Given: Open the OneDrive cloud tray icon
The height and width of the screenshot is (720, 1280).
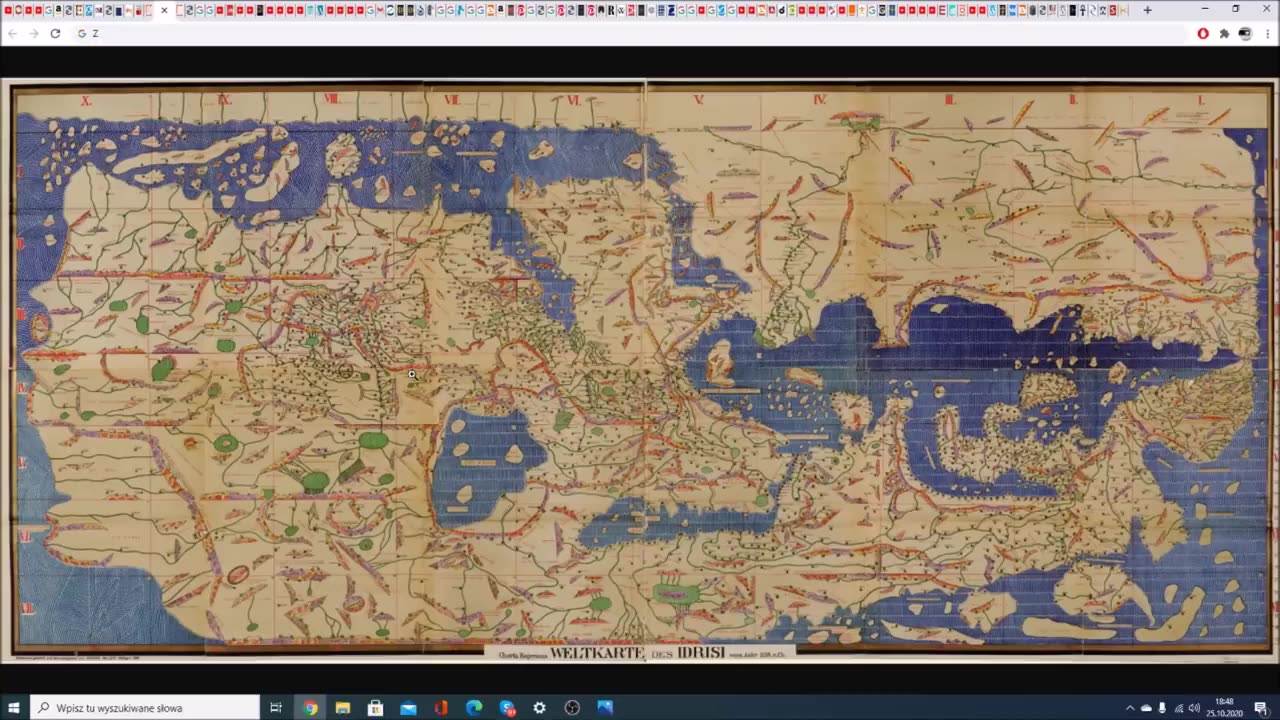Looking at the screenshot, I should point(1146,708).
